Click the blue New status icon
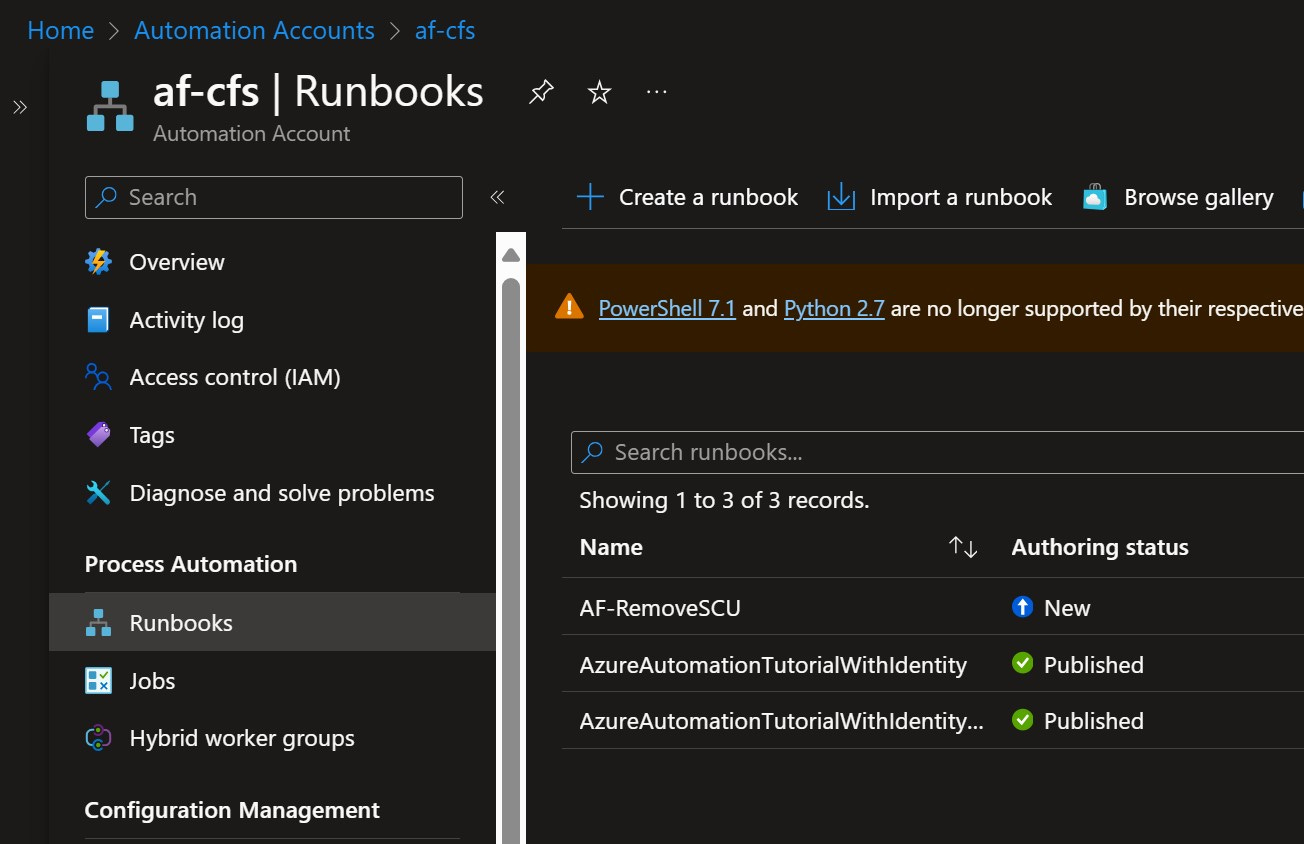 click(x=1022, y=606)
